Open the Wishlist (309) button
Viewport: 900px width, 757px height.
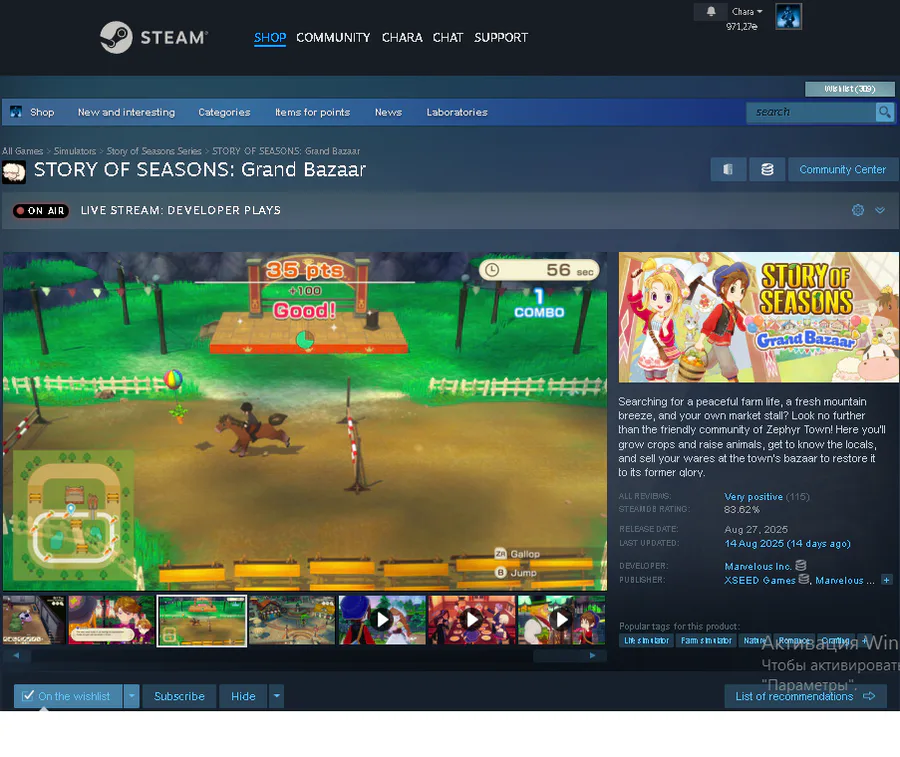[x=849, y=89]
